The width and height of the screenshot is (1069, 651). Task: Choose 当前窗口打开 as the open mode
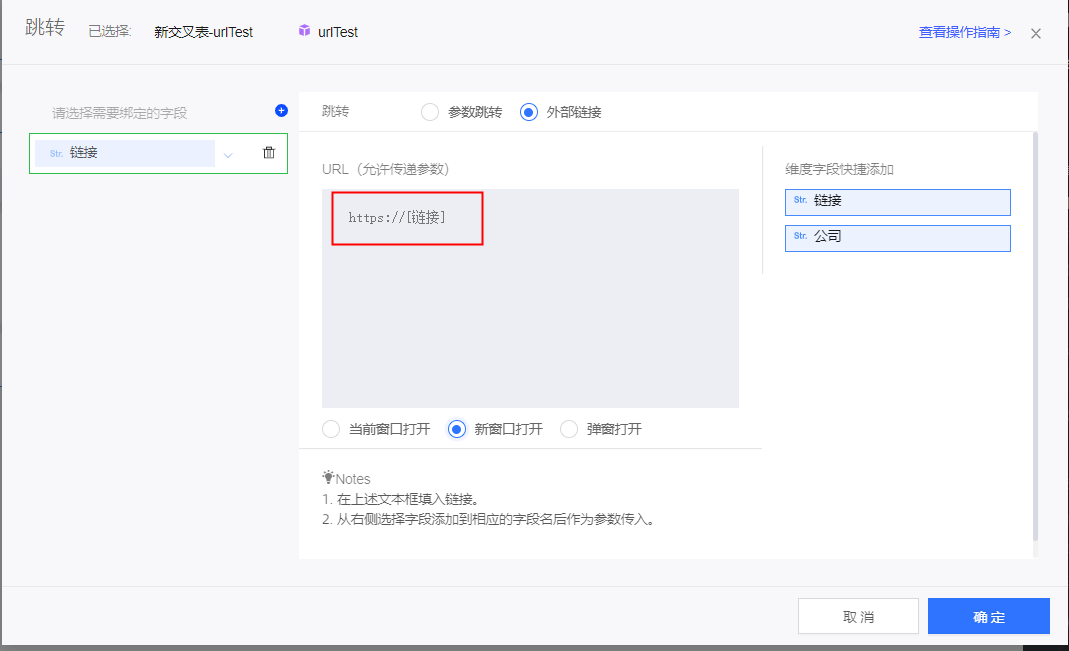331,429
